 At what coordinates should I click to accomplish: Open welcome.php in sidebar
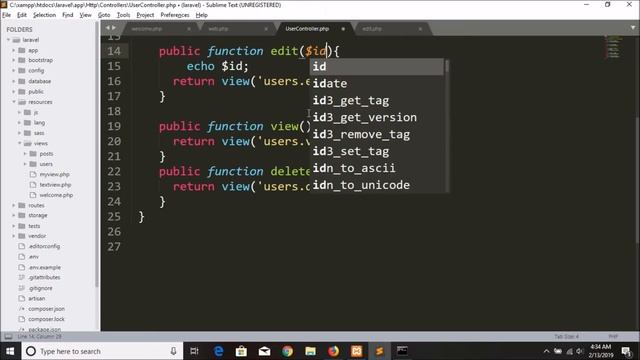[56, 195]
